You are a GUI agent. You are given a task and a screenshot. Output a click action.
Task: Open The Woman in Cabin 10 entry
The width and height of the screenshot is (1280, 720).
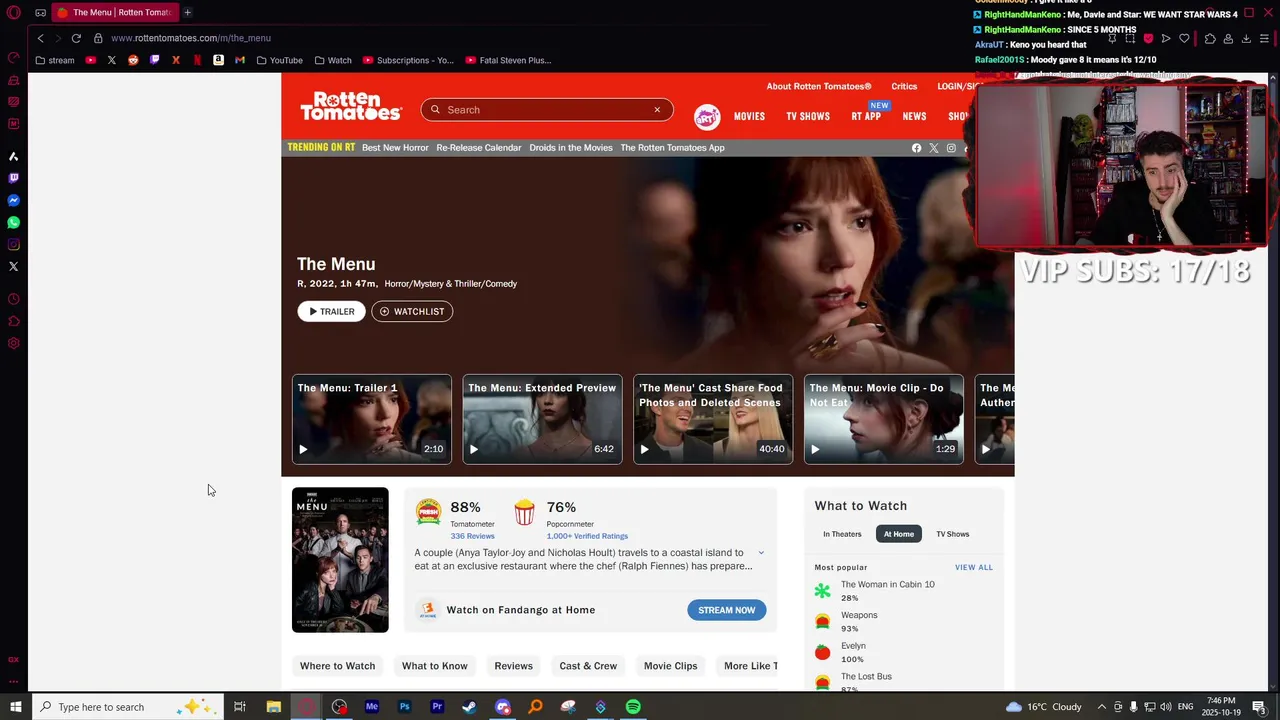[x=888, y=584]
